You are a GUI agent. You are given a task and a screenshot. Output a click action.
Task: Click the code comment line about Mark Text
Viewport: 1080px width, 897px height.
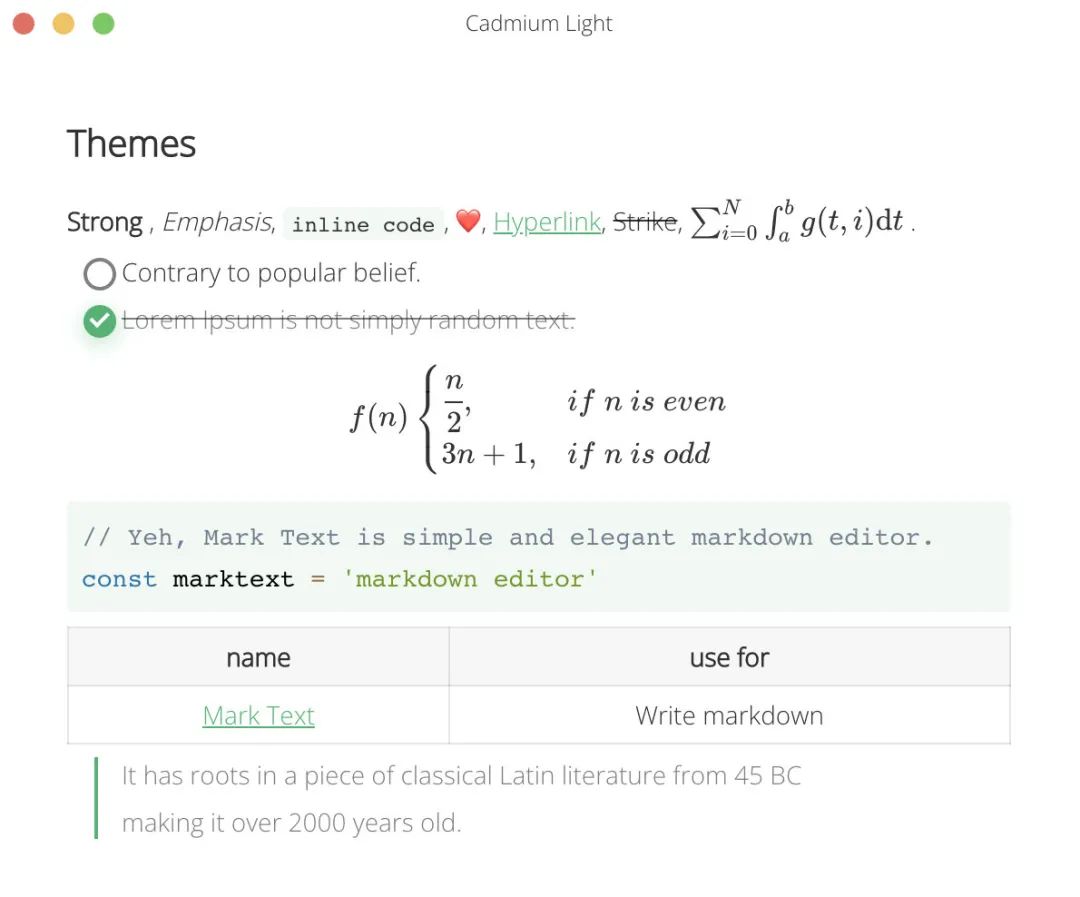(507, 537)
